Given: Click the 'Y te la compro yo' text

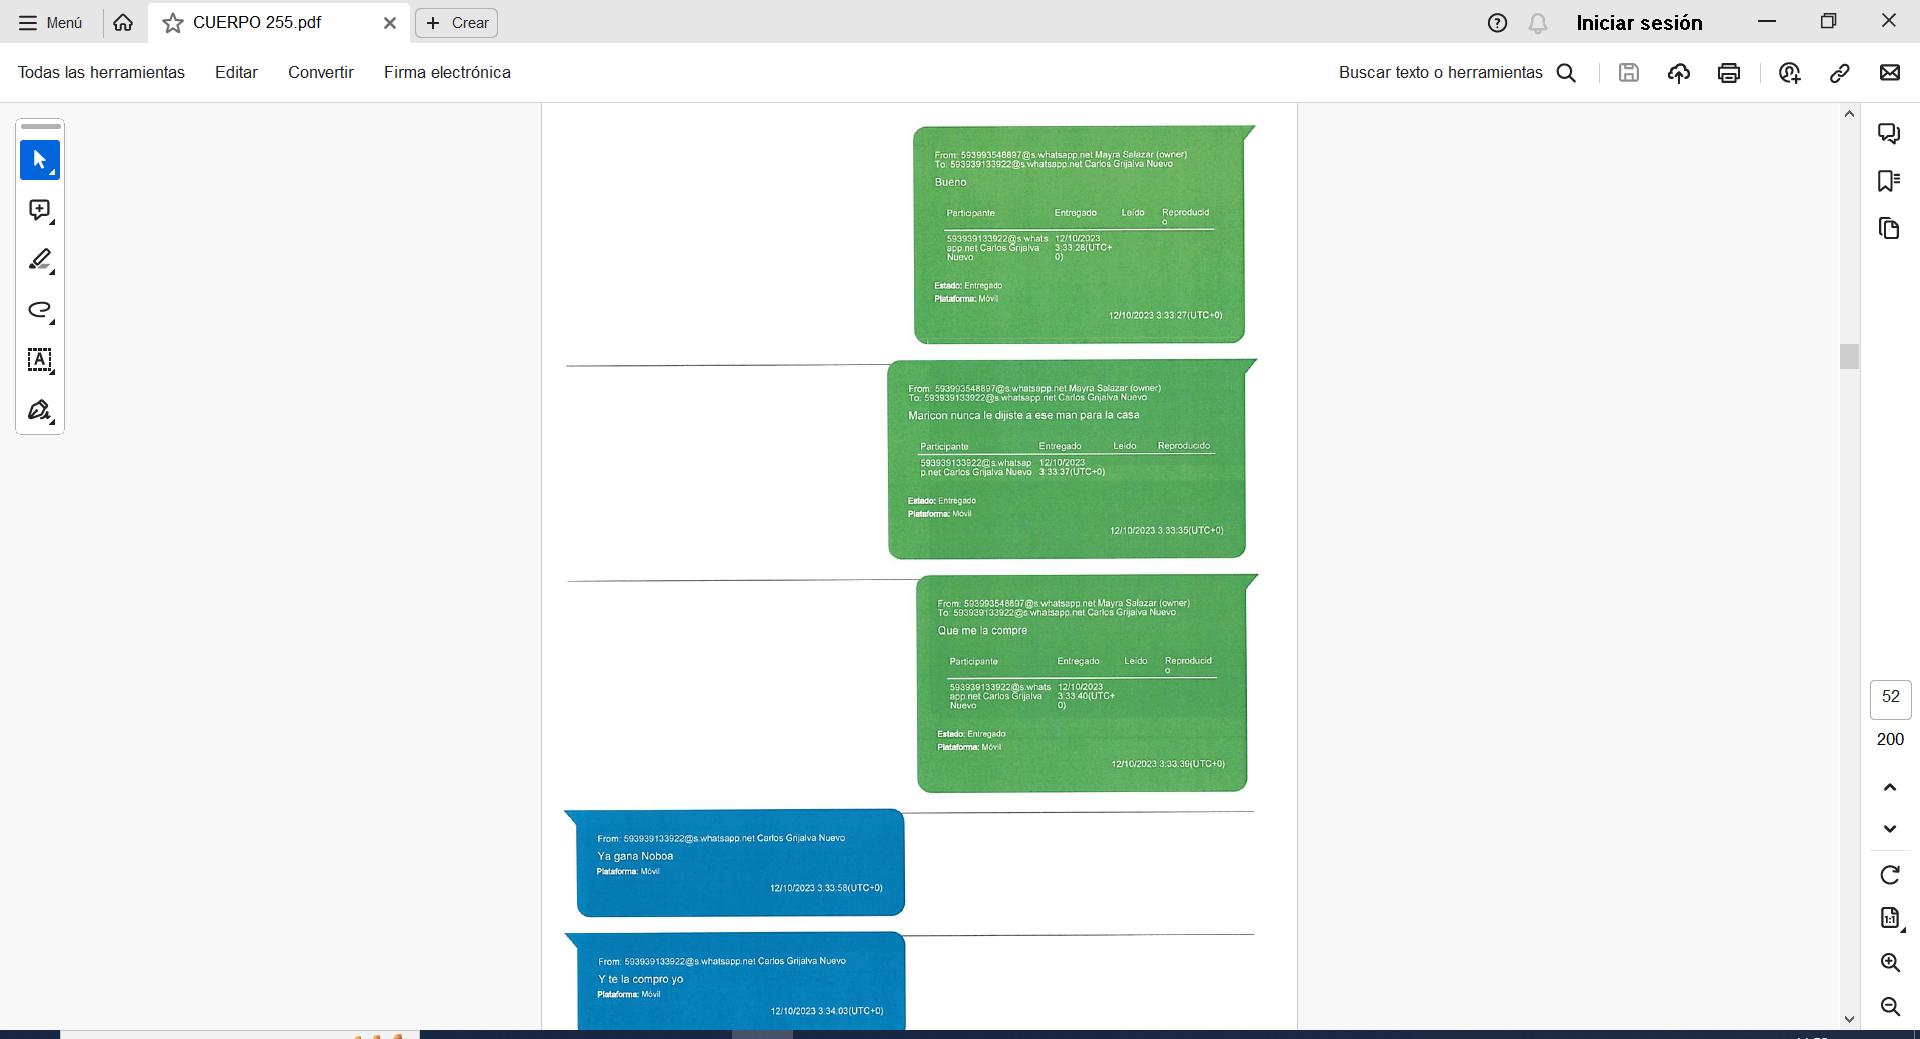Looking at the screenshot, I should pos(641,979).
